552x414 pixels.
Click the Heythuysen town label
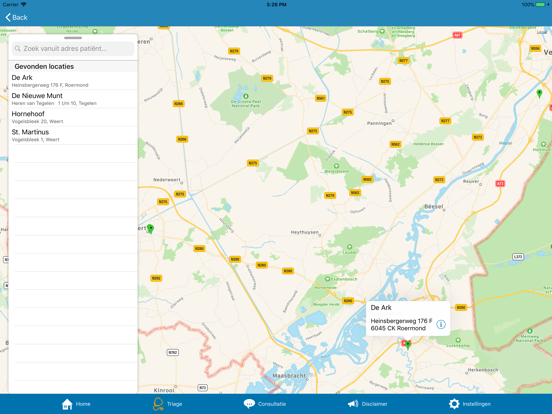(305, 232)
